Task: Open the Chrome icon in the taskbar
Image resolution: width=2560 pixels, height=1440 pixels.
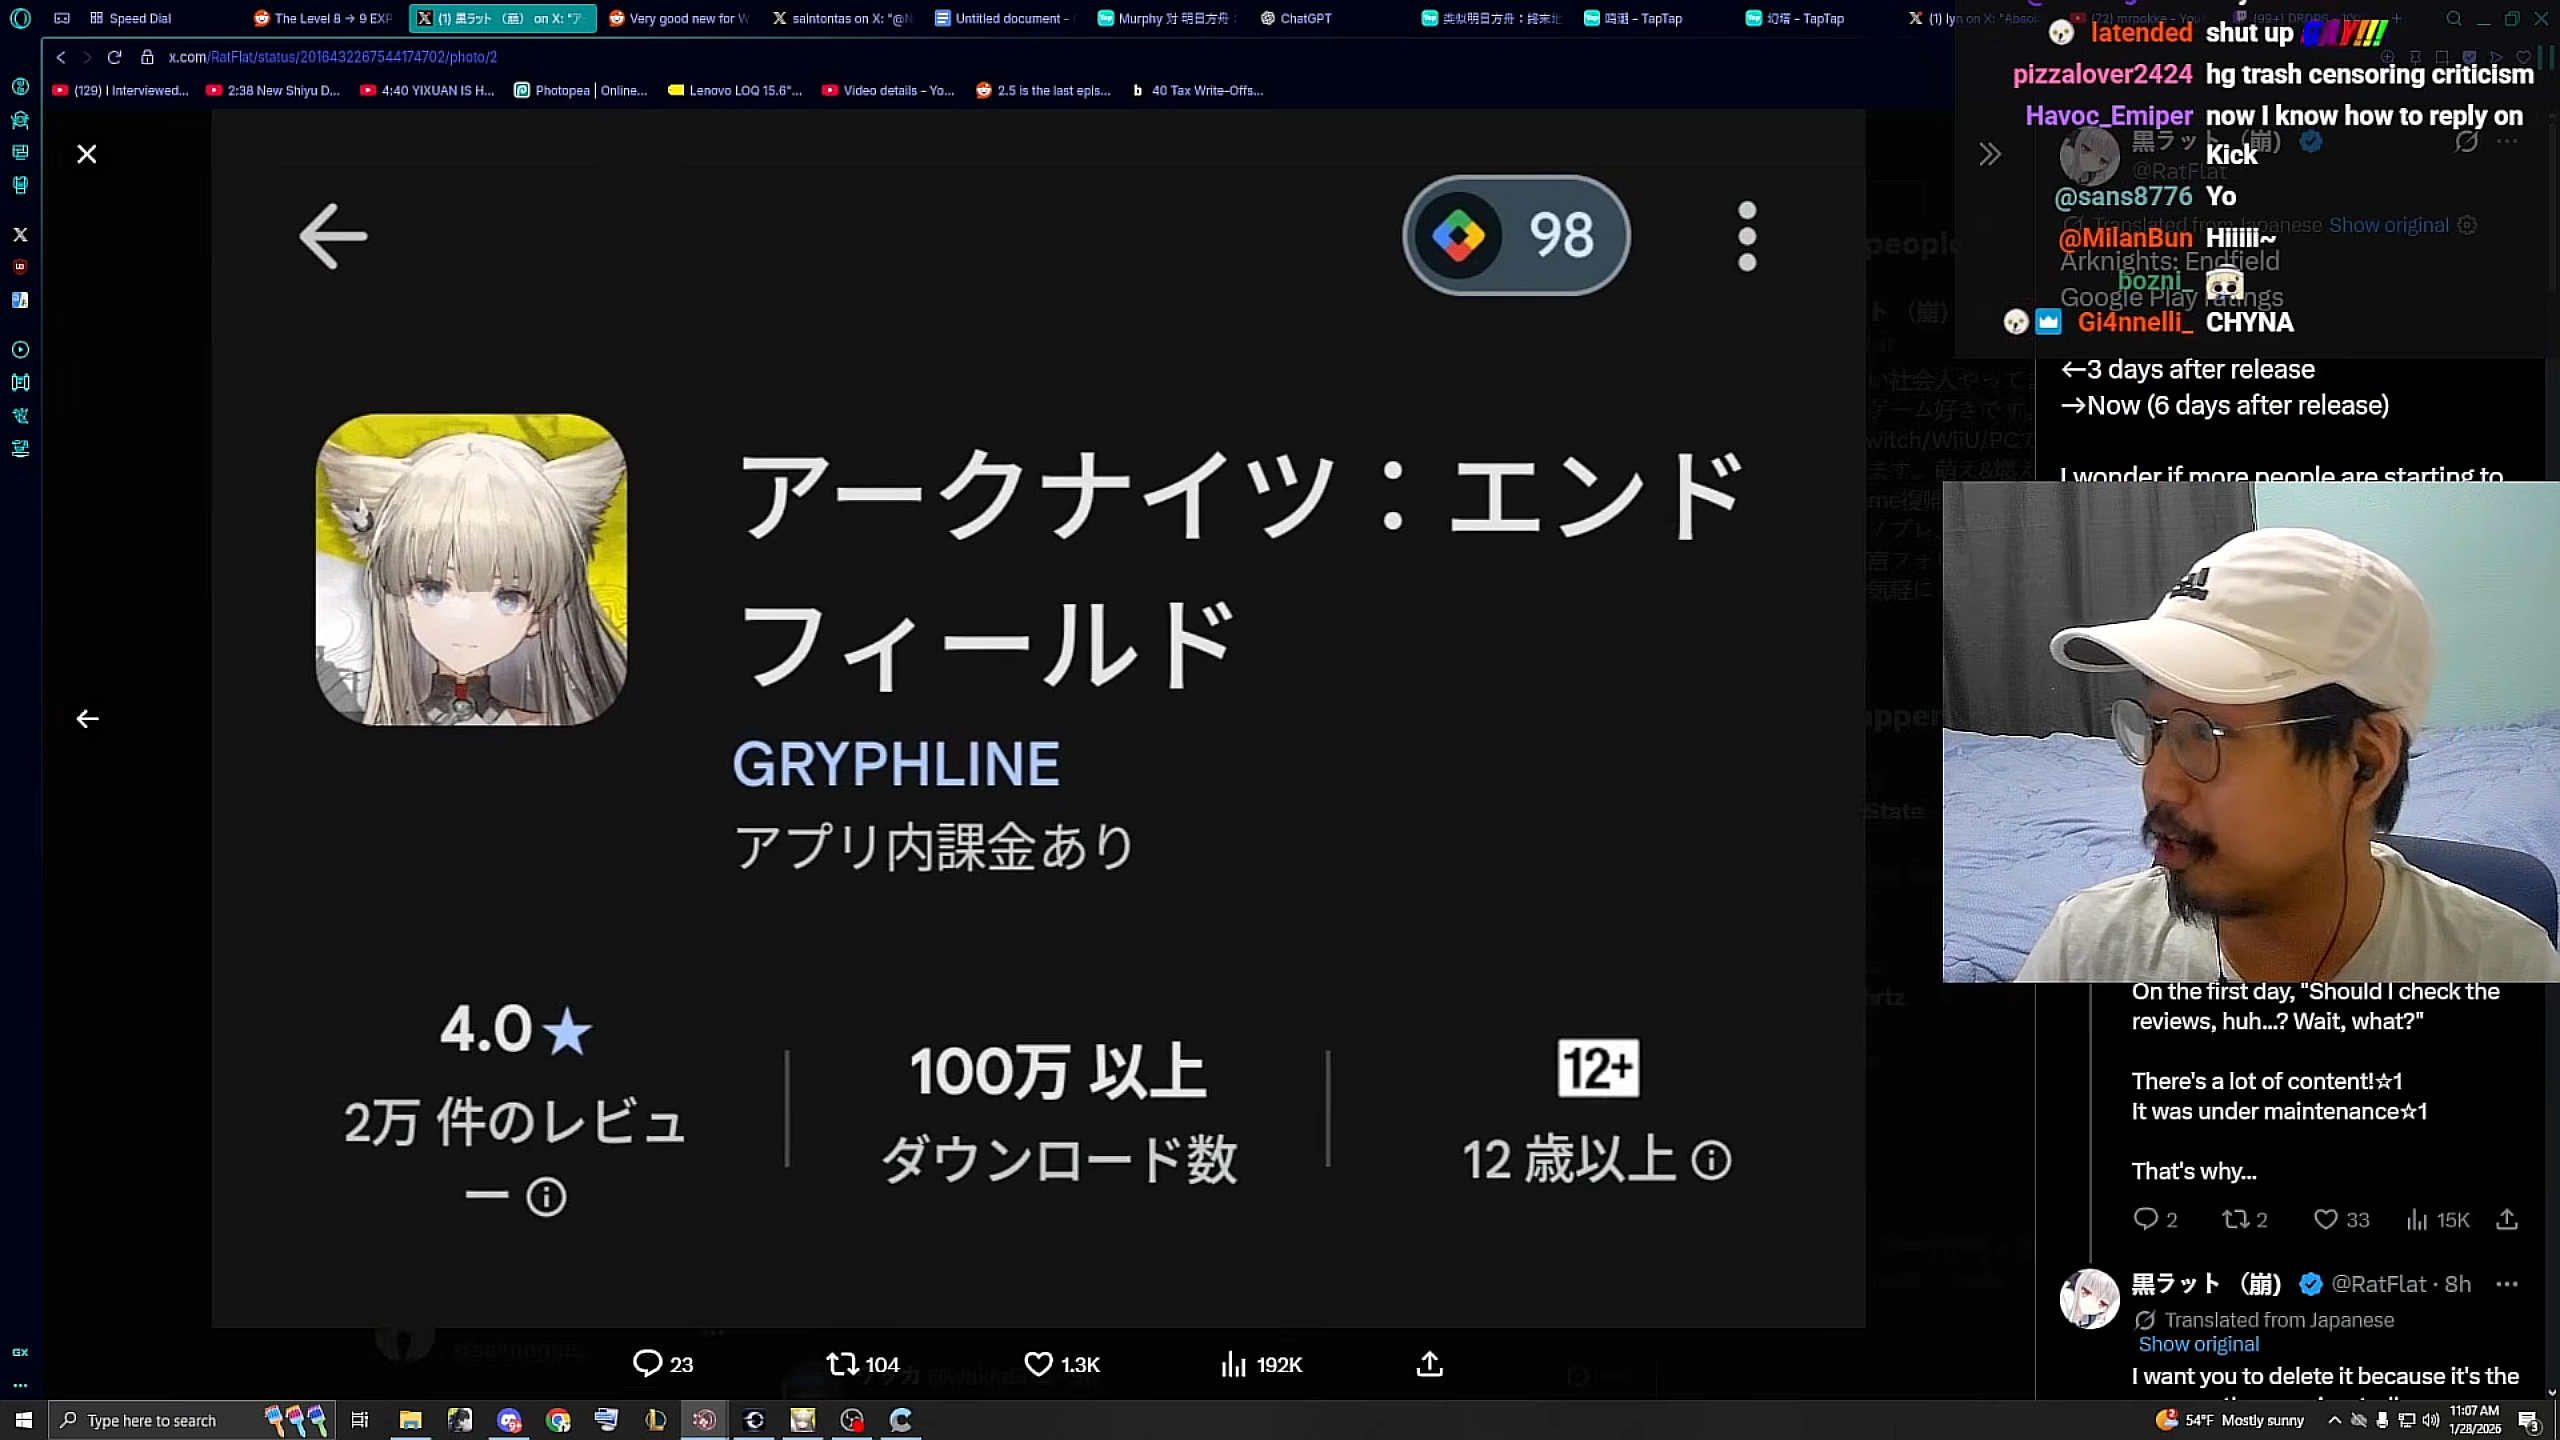Action: coord(558,1420)
